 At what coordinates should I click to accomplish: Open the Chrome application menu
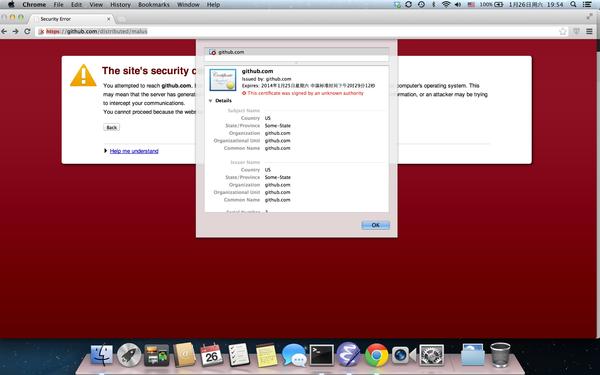pos(34,5)
